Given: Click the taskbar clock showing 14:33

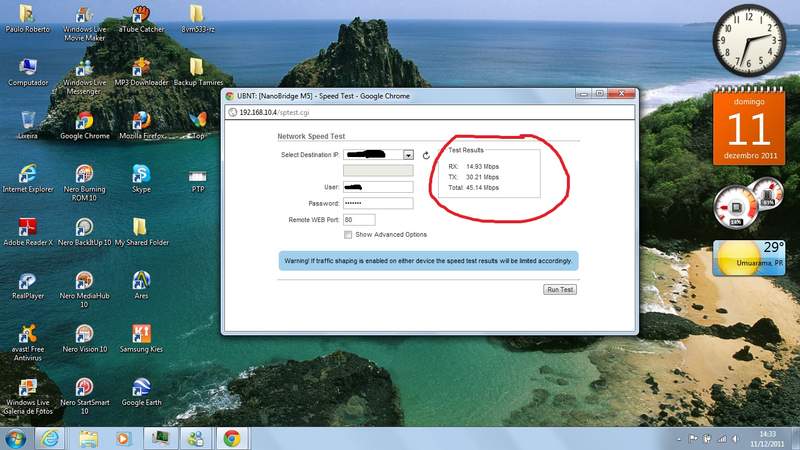Looking at the screenshot, I should (x=767, y=439).
